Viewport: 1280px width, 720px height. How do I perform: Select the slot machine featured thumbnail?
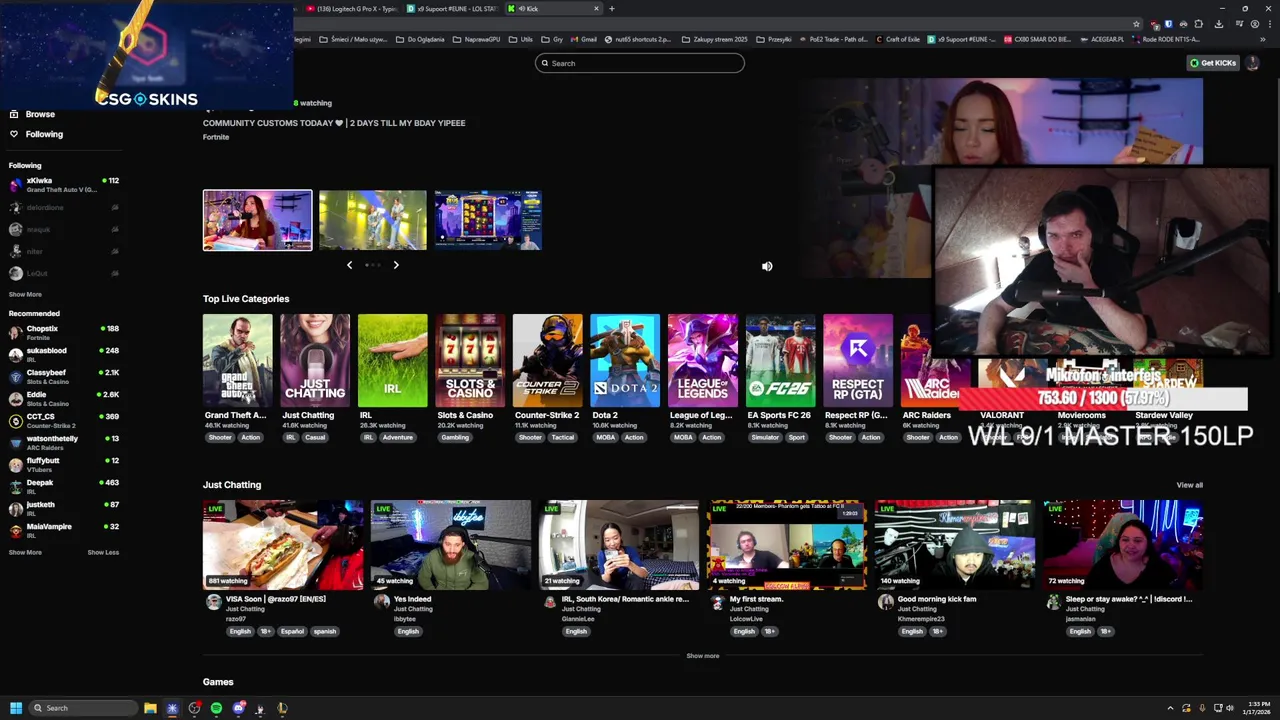(488, 220)
